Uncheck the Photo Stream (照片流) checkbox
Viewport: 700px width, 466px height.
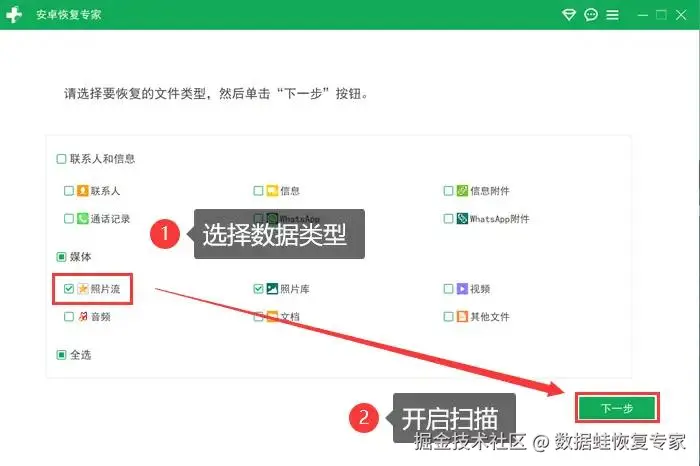point(69,289)
